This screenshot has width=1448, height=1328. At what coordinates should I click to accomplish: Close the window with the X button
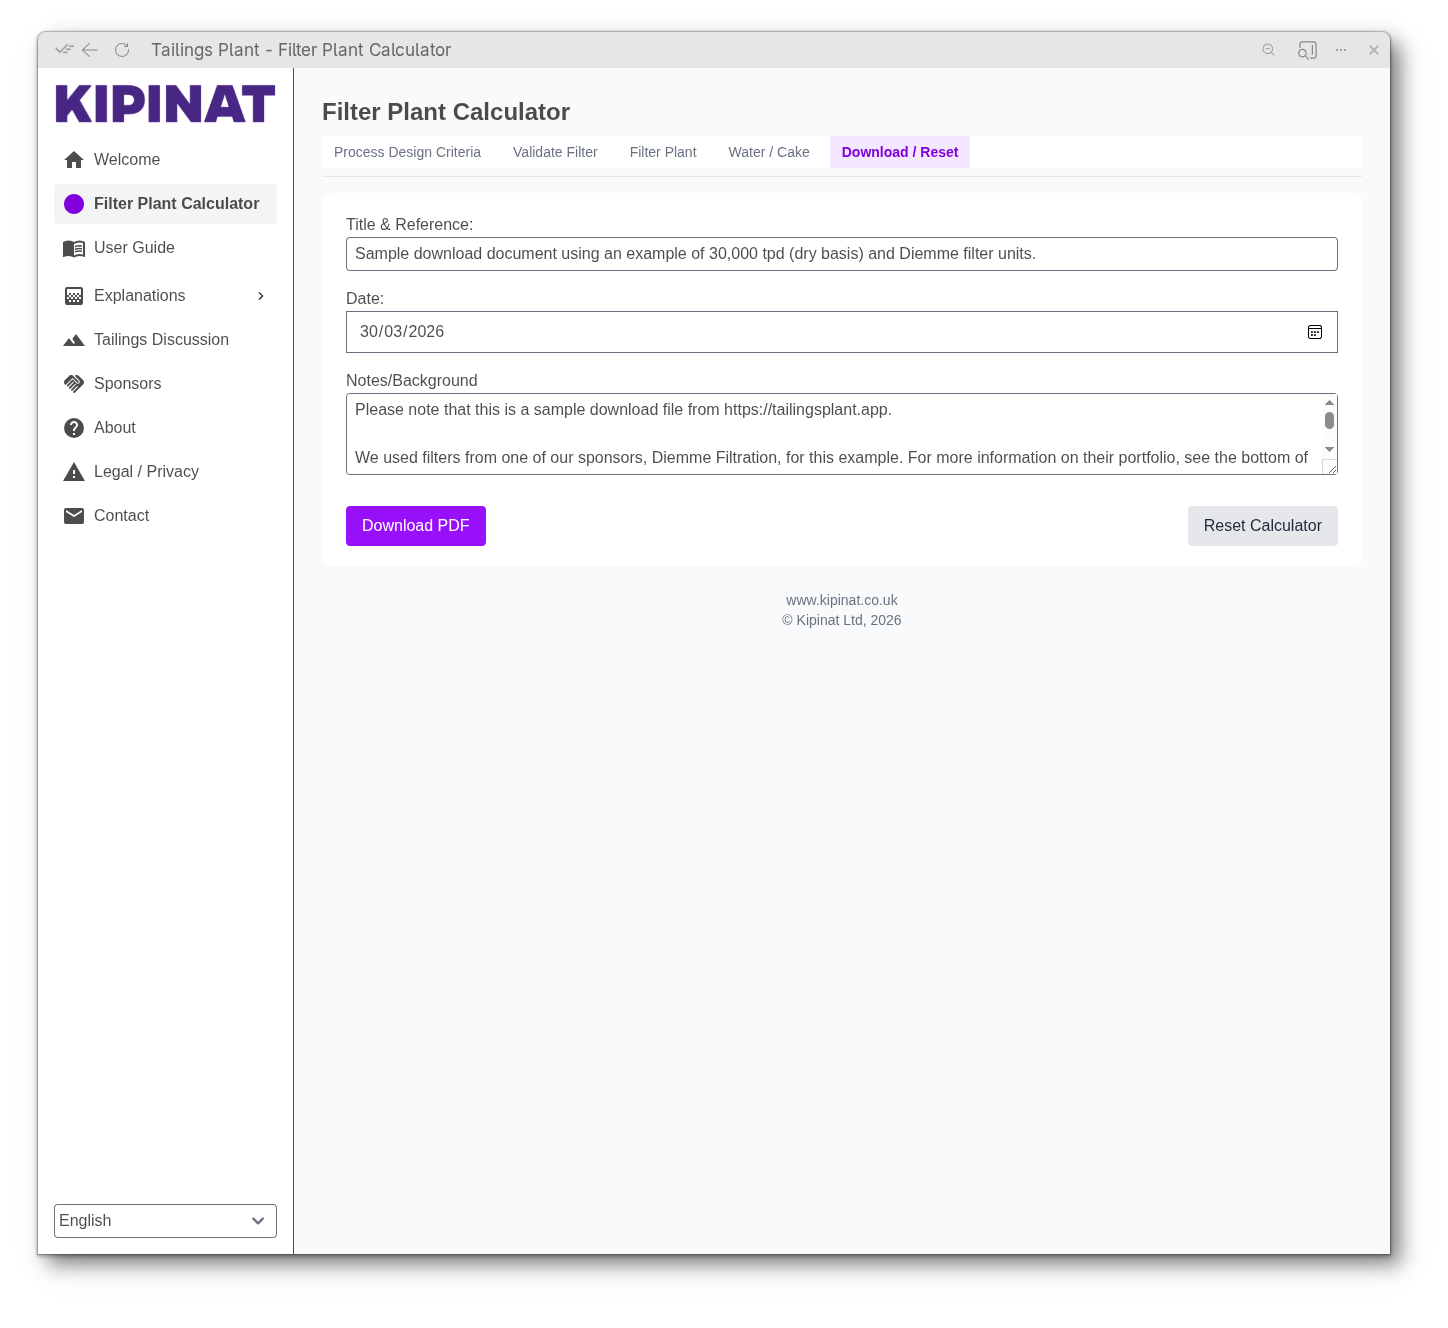point(1374,50)
